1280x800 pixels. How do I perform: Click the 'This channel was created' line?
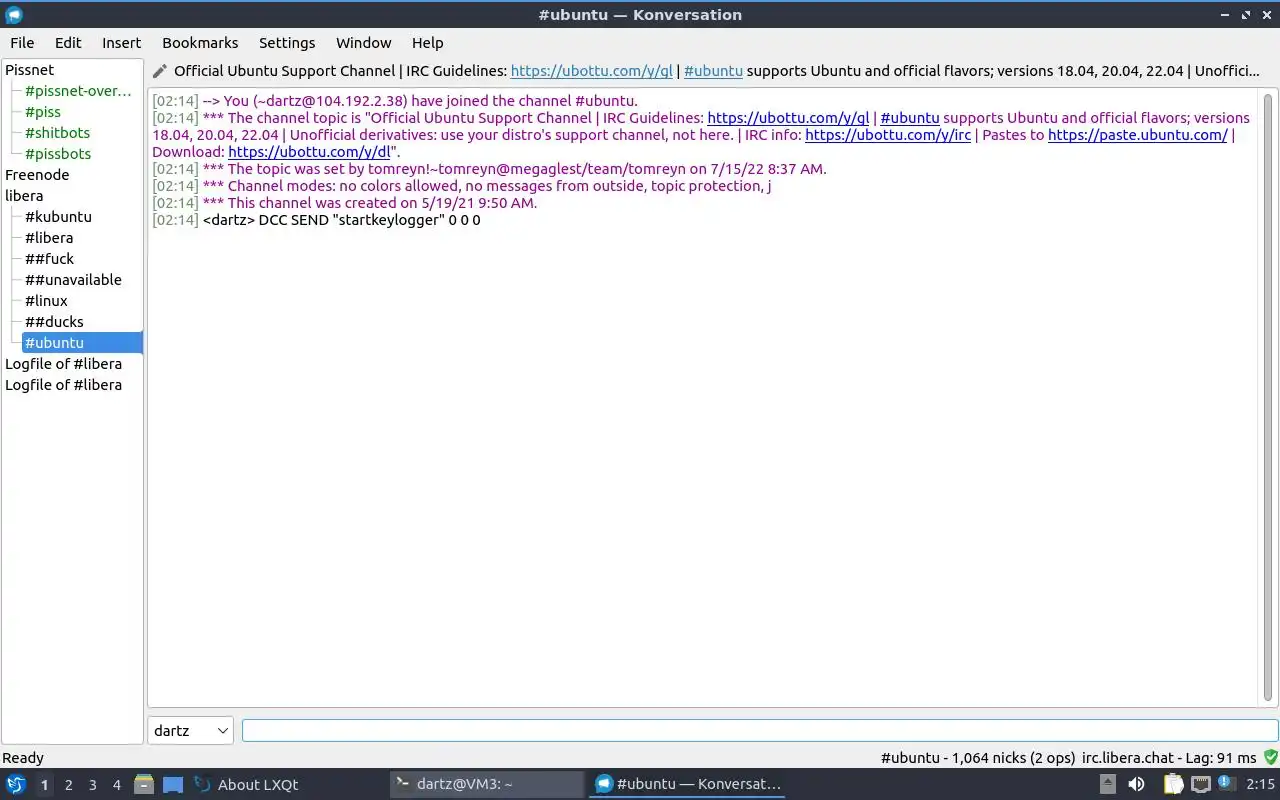(345, 203)
